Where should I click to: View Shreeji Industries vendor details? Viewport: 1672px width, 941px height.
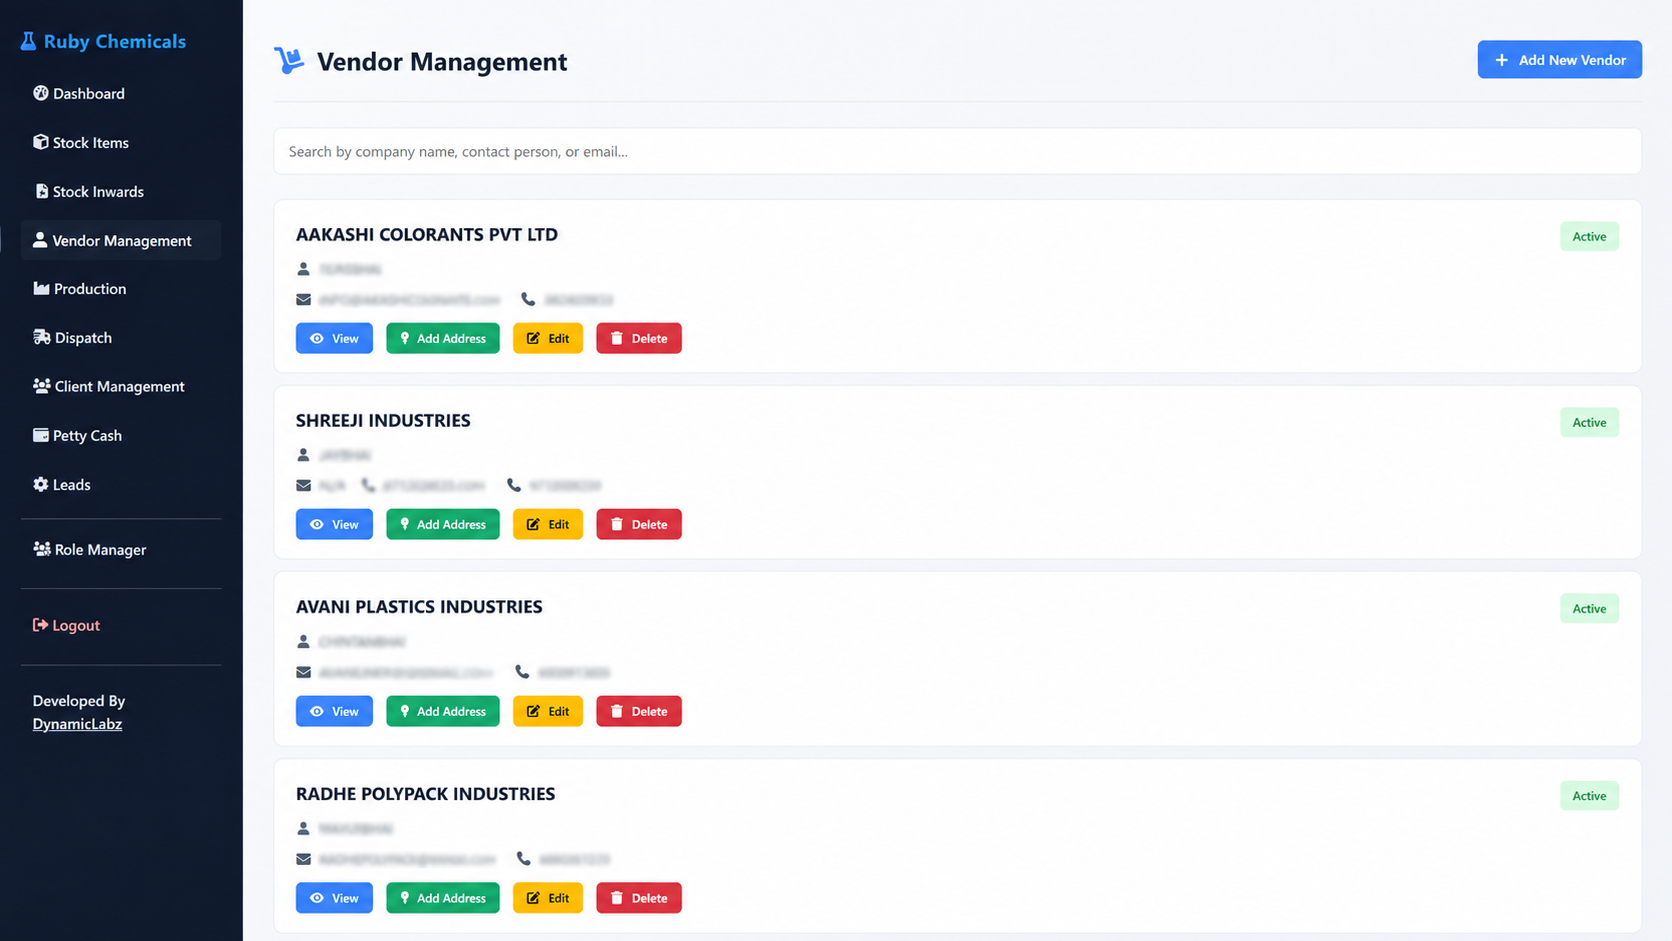tap(334, 524)
